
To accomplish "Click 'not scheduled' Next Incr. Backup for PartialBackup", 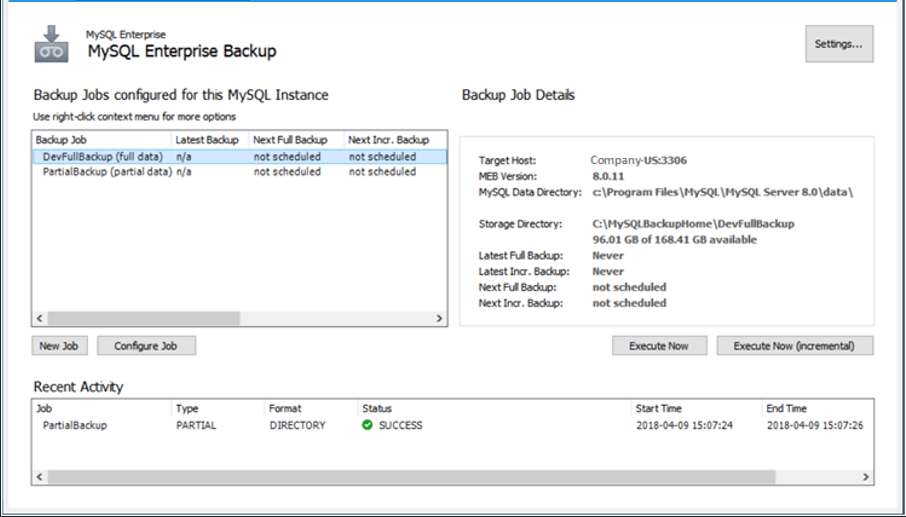I will coord(383,172).
